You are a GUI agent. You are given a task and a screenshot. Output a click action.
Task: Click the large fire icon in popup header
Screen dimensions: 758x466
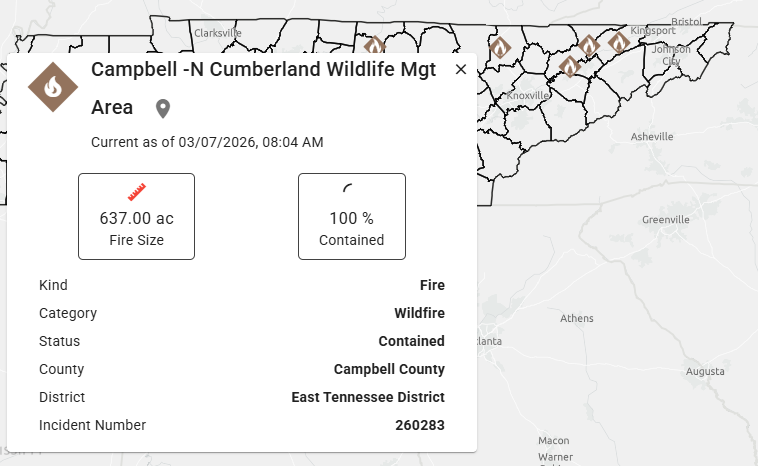click(x=53, y=88)
